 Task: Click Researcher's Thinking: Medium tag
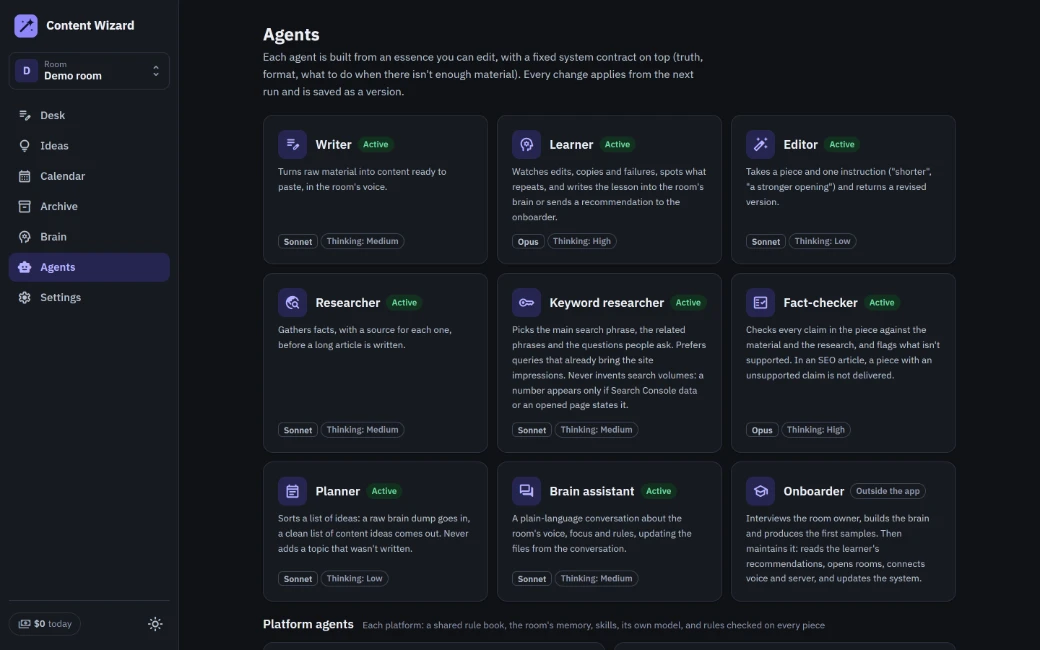362,430
